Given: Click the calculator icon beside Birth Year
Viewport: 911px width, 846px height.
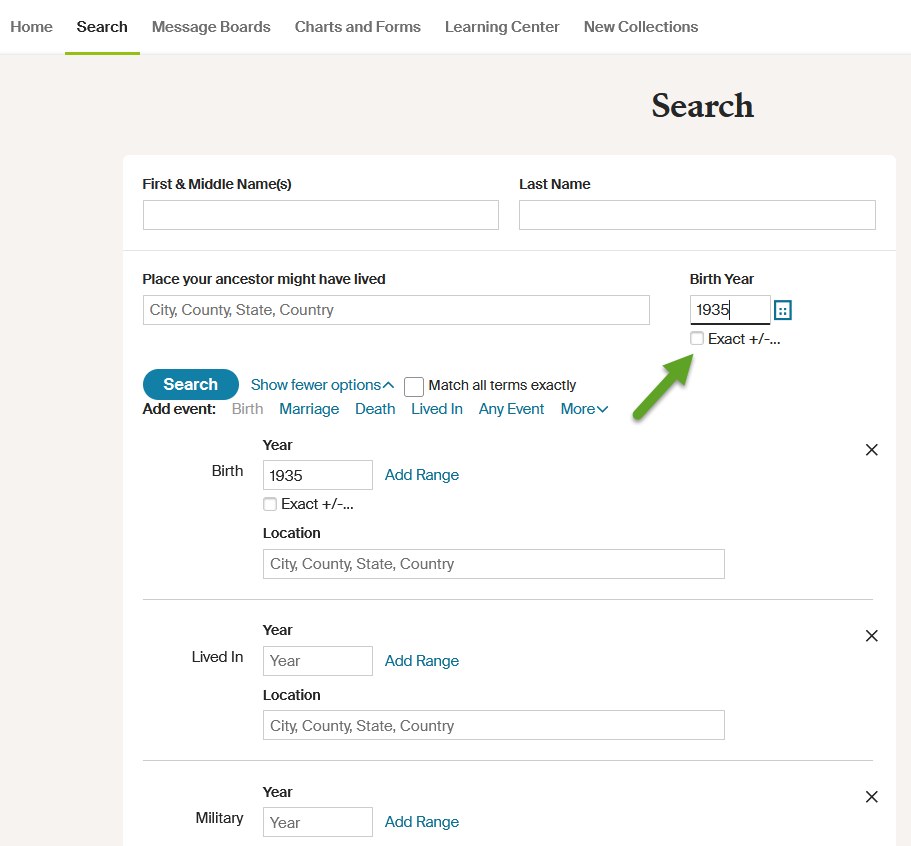Looking at the screenshot, I should 783,310.
